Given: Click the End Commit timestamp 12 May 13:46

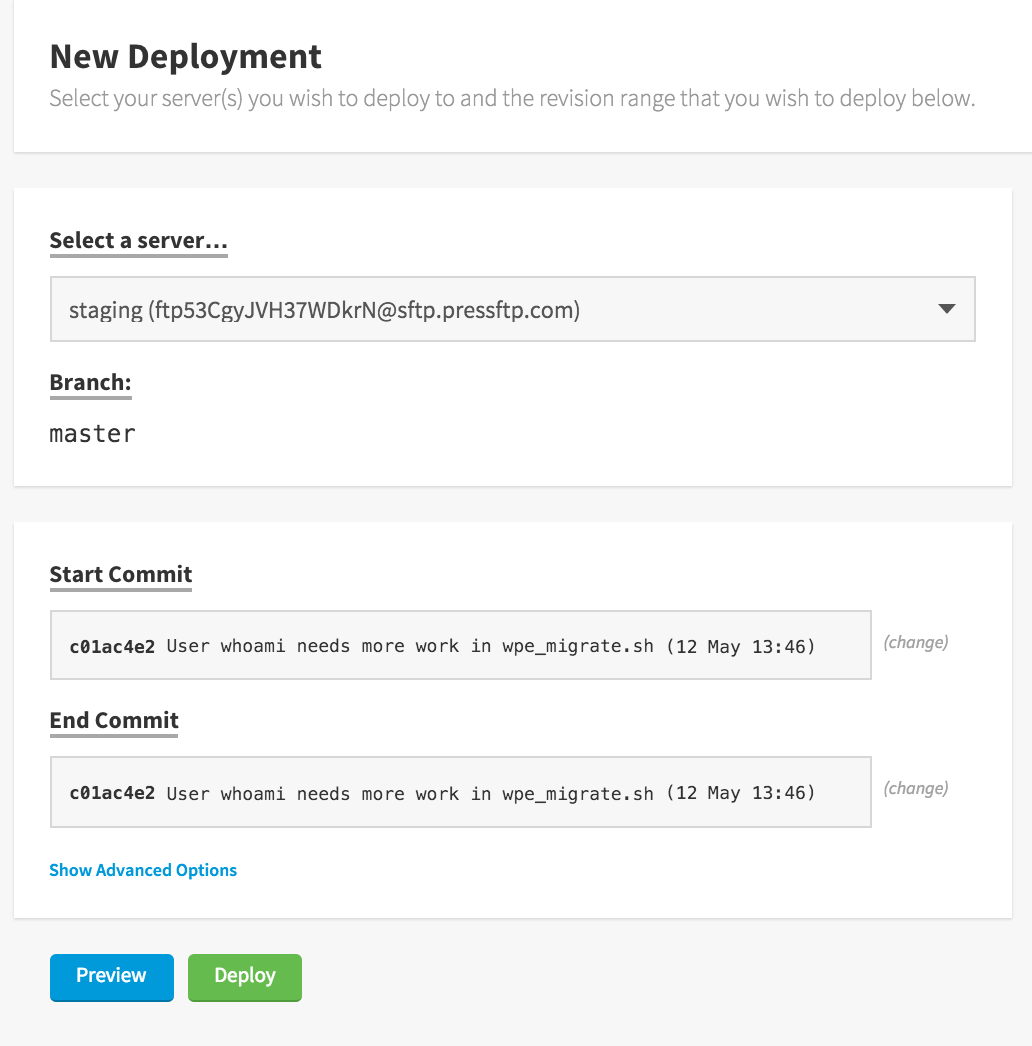Looking at the screenshot, I should [741, 793].
